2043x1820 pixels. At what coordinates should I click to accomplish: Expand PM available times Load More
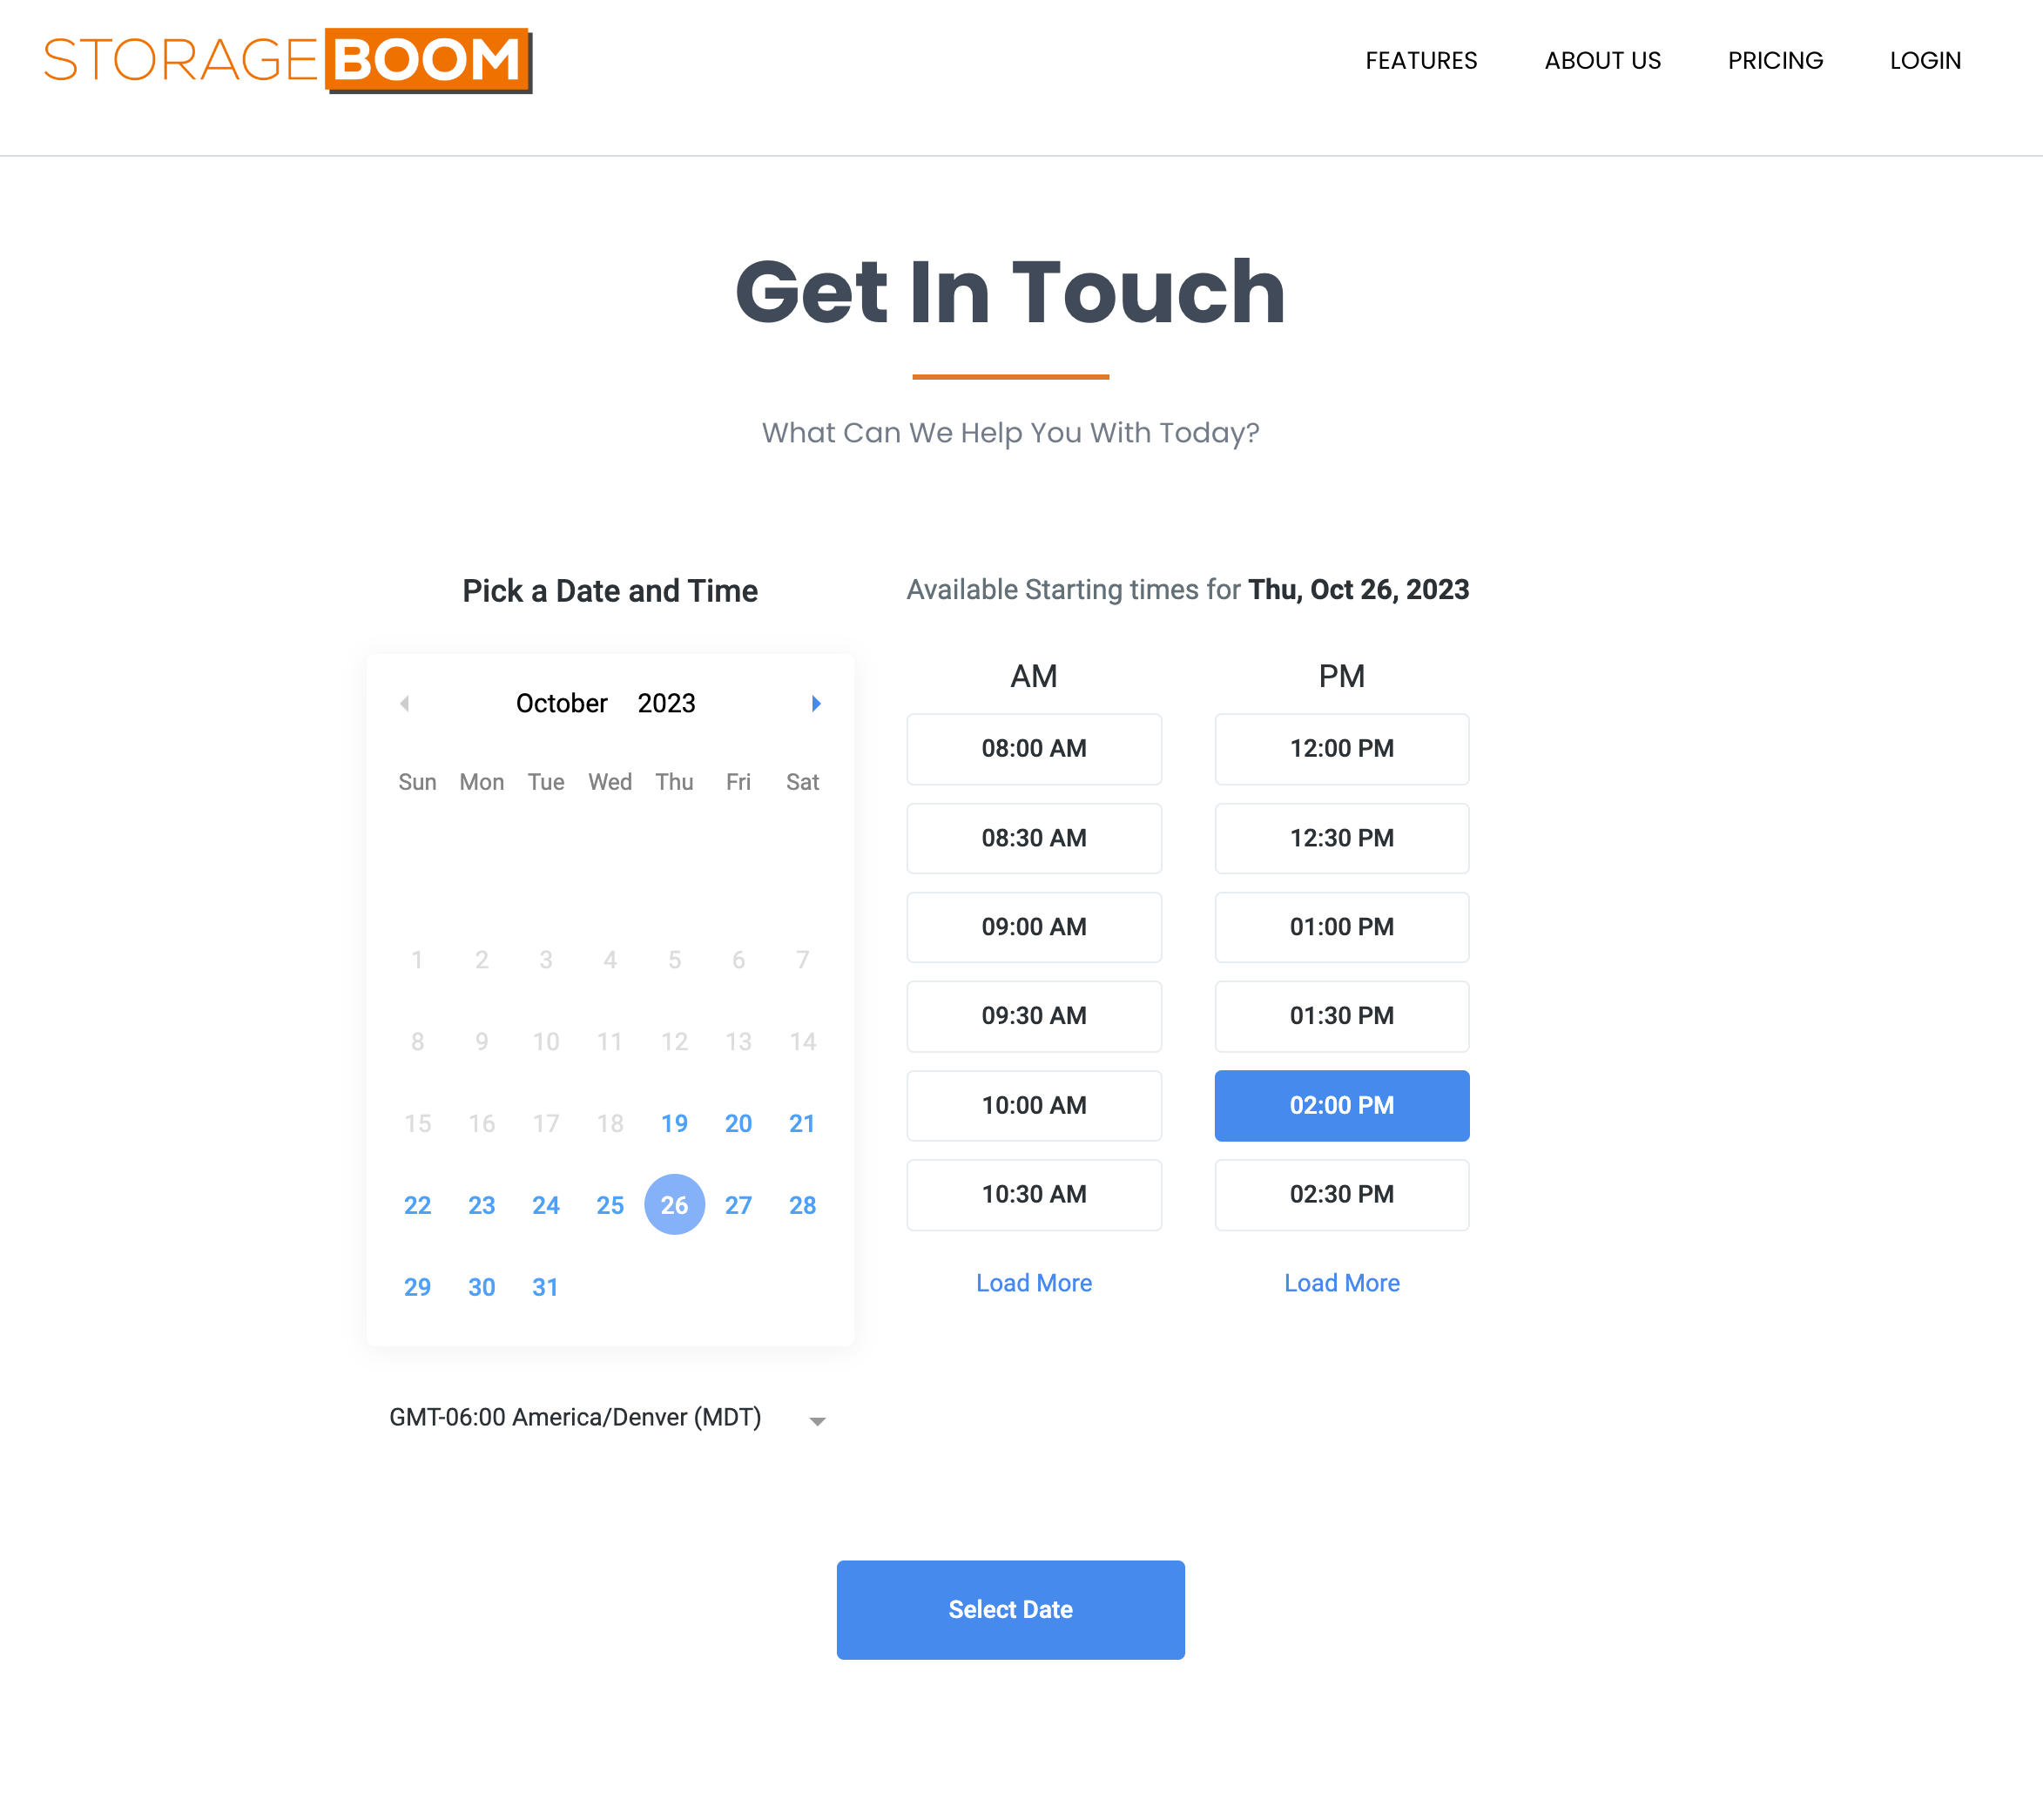pyautogui.click(x=1340, y=1281)
